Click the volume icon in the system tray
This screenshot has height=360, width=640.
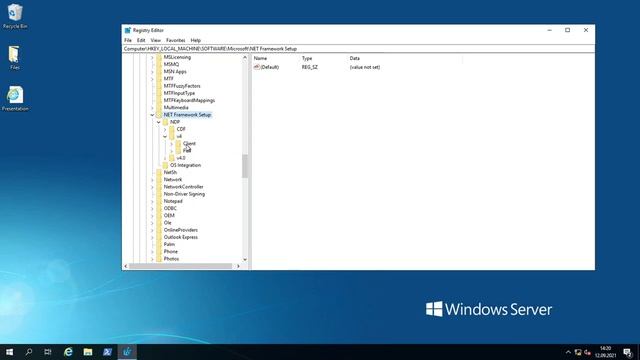click(587, 352)
